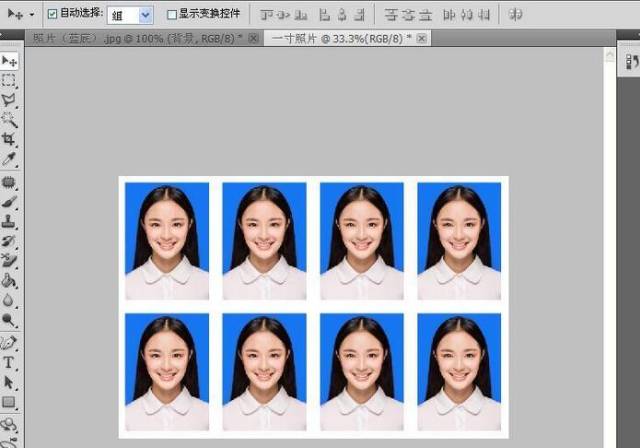The height and width of the screenshot is (448, 640).
Task: Click the top-left ID photo on canvas
Action: pyautogui.click(x=167, y=240)
